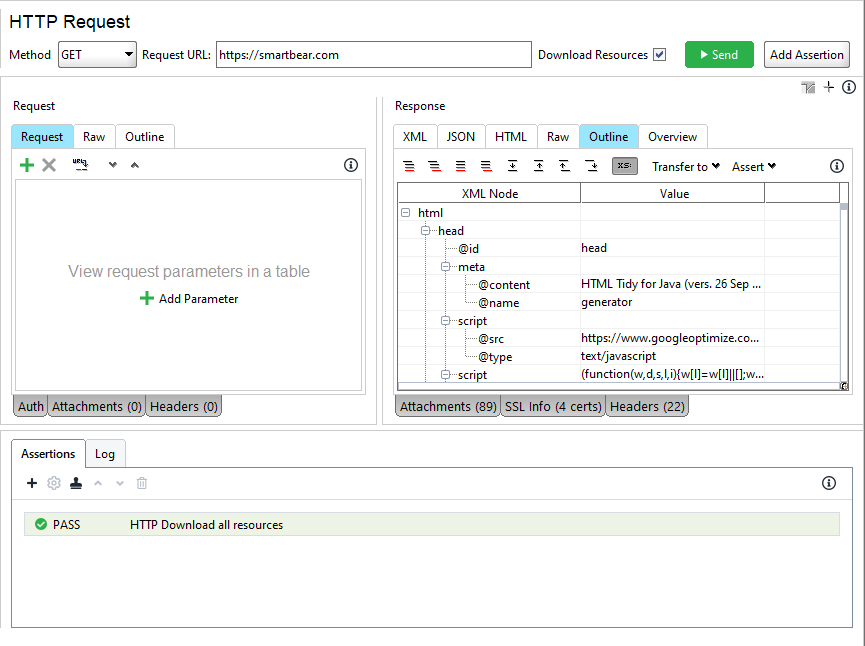Open info icon in Response outline toolbar
Image resolution: width=865 pixels, height=646 pixels.
[837, 166]
